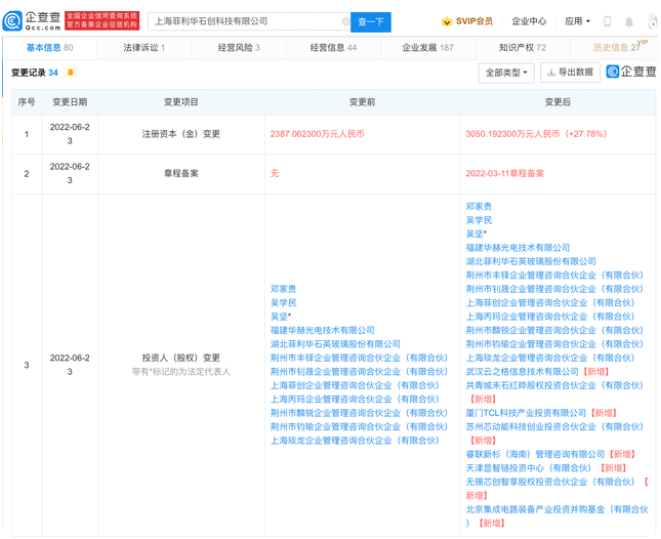Open the 全部类型 filter dropdown

[x=506, y=72]
